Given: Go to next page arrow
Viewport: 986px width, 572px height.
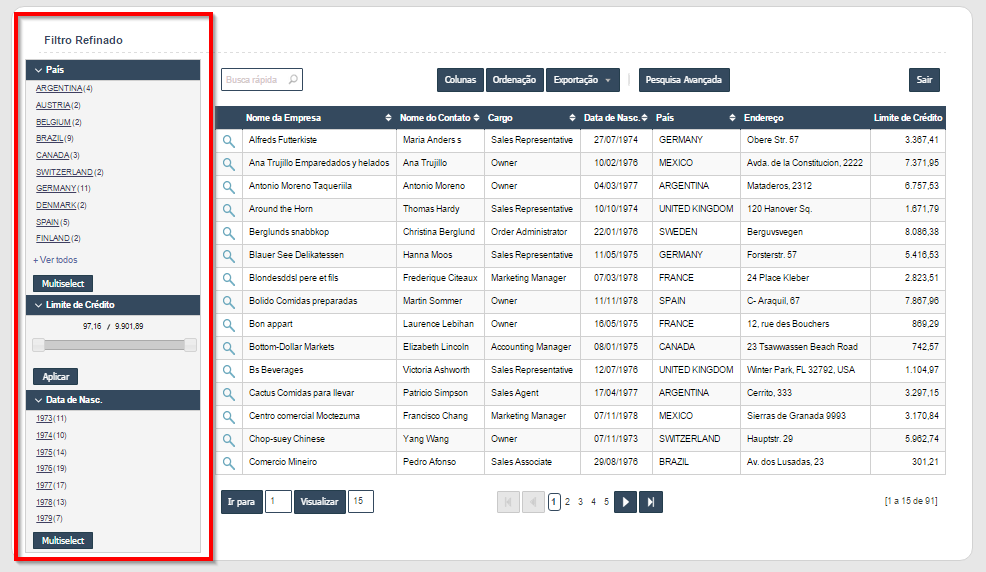Looking at the screenshot, I should click(624, 502).
